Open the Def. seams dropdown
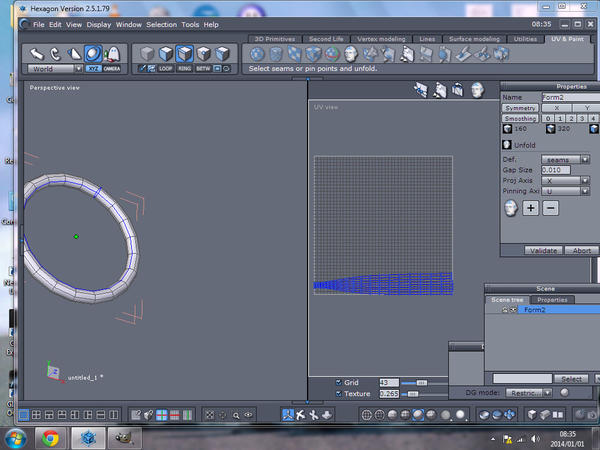This screenshot has width=600, height=450. pyautogui.click(x=566, y=160)
